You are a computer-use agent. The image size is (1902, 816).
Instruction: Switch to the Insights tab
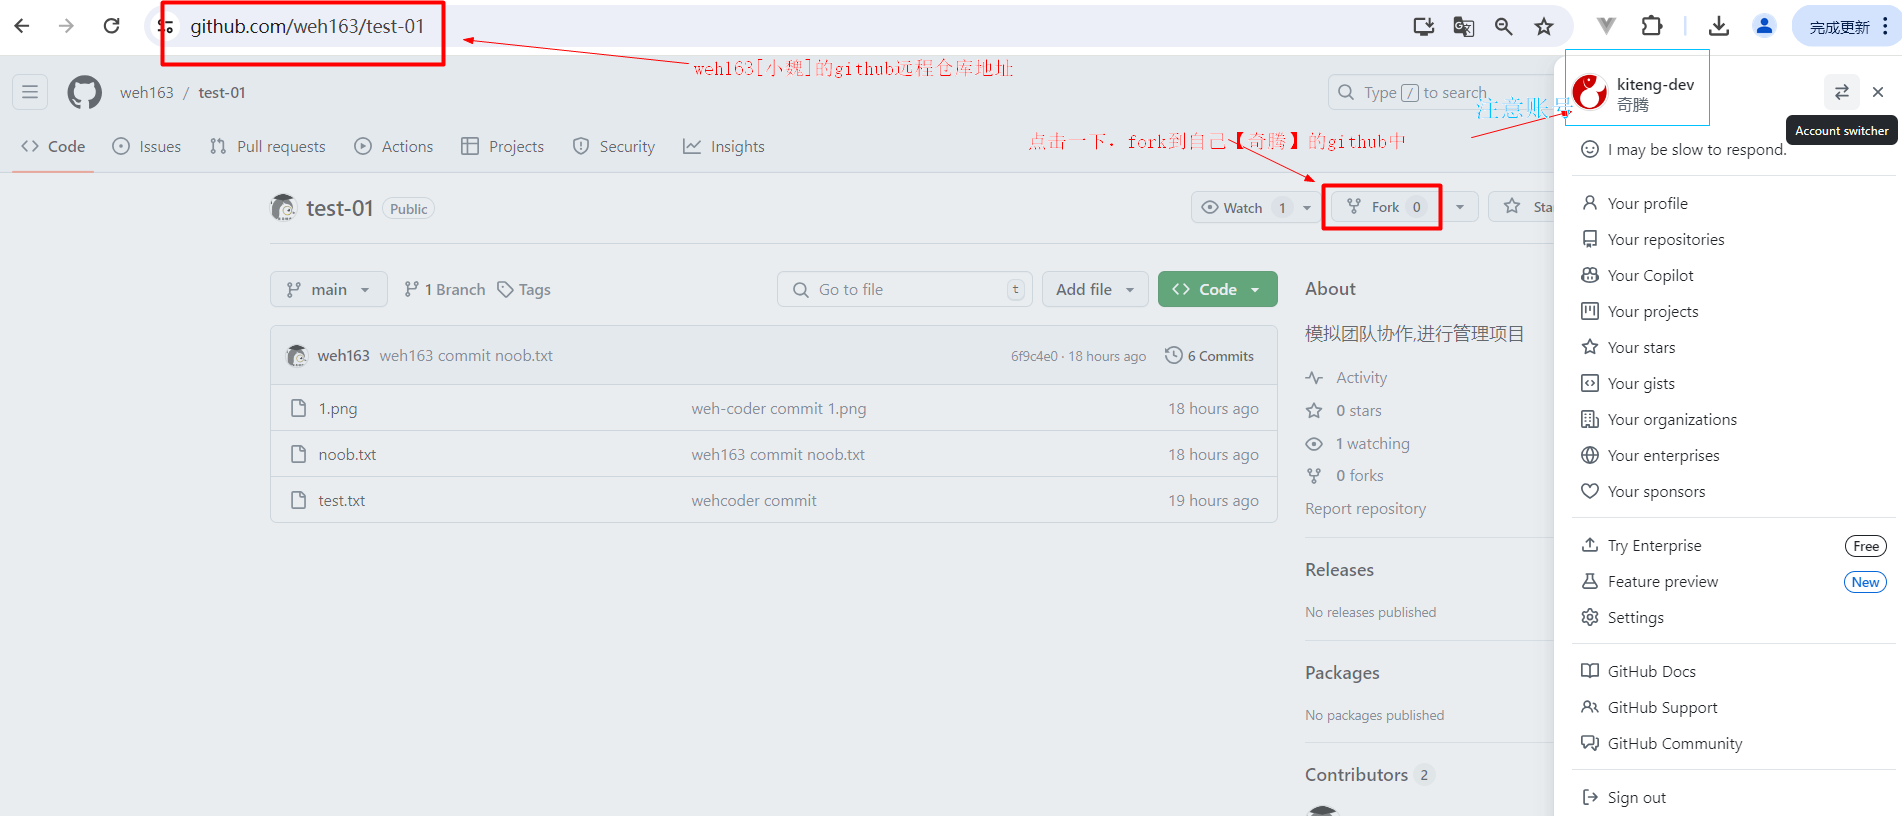[724, 146]
